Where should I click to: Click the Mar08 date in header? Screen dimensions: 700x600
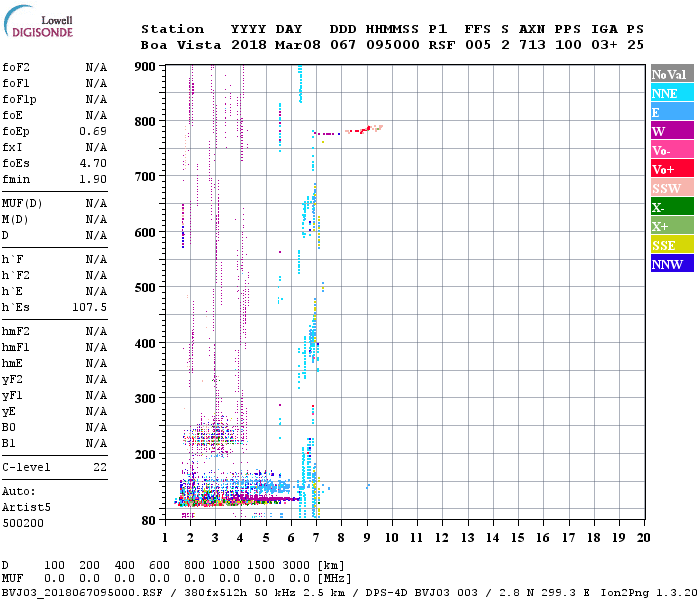pyautogui.click(x=298, y=45)
